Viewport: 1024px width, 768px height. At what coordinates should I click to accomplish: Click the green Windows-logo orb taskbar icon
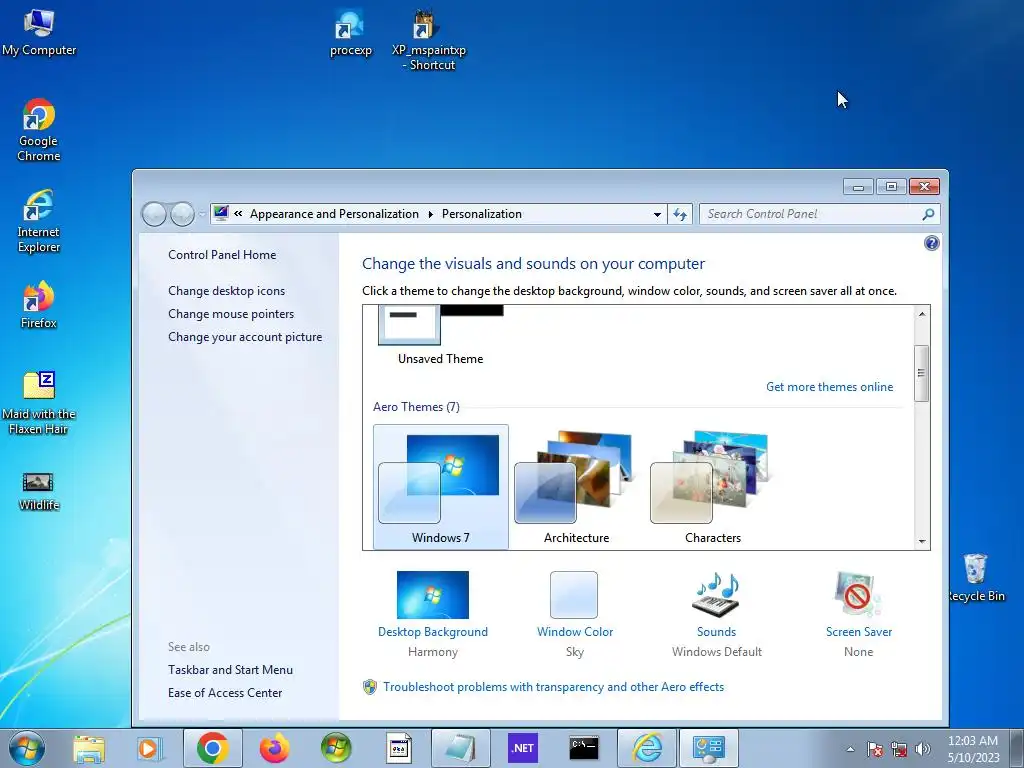click(336, 748)
